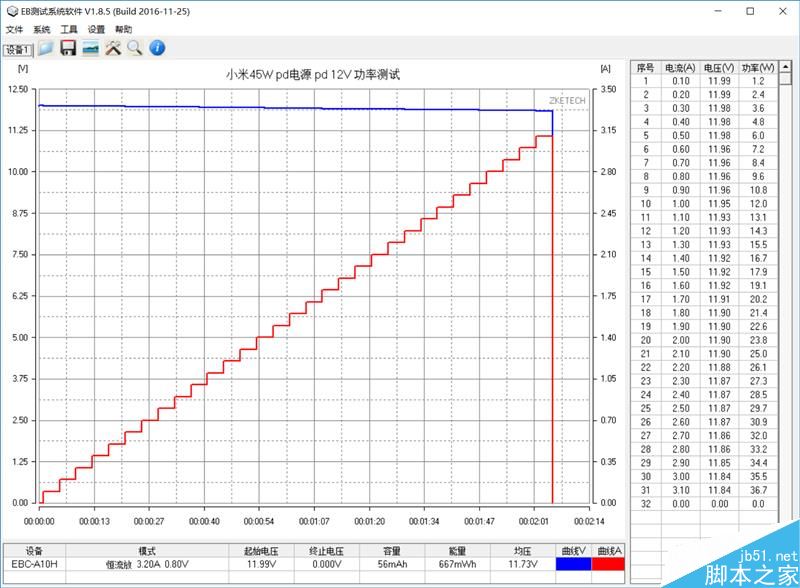Click the 能量 header
Image resolution: width=800 pixels, height=588 pixels.
point(457,551)
